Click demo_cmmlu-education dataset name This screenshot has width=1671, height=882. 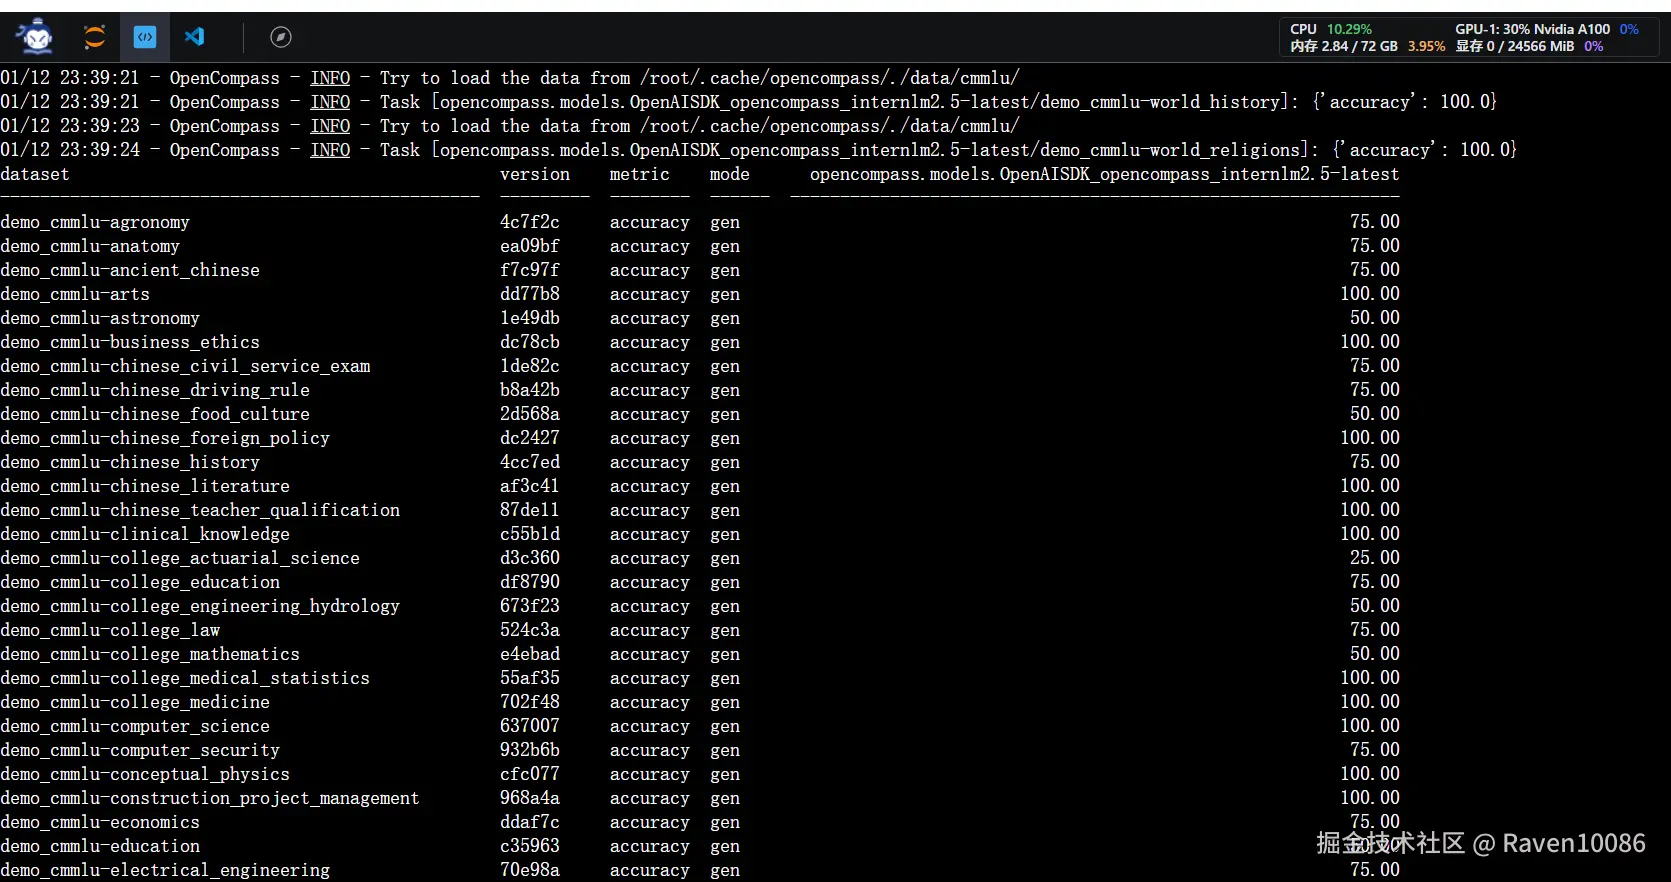click(x=100, y=846)
